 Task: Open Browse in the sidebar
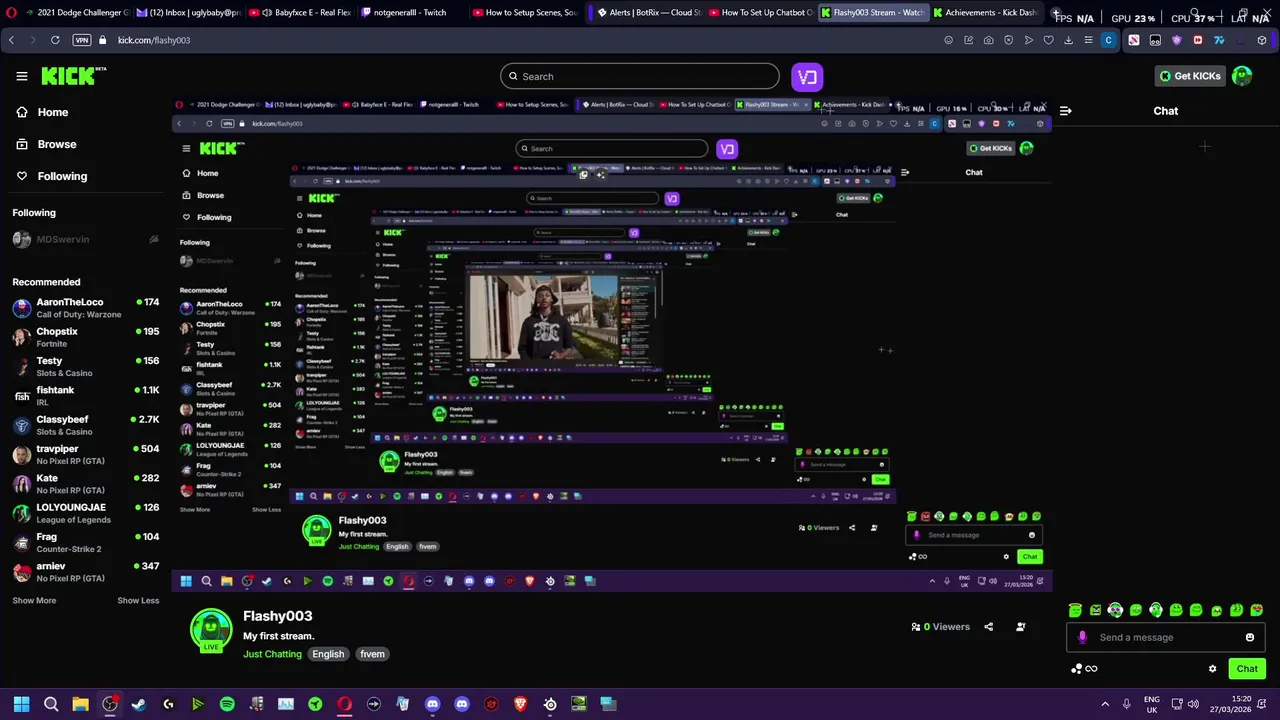point(46,144)
